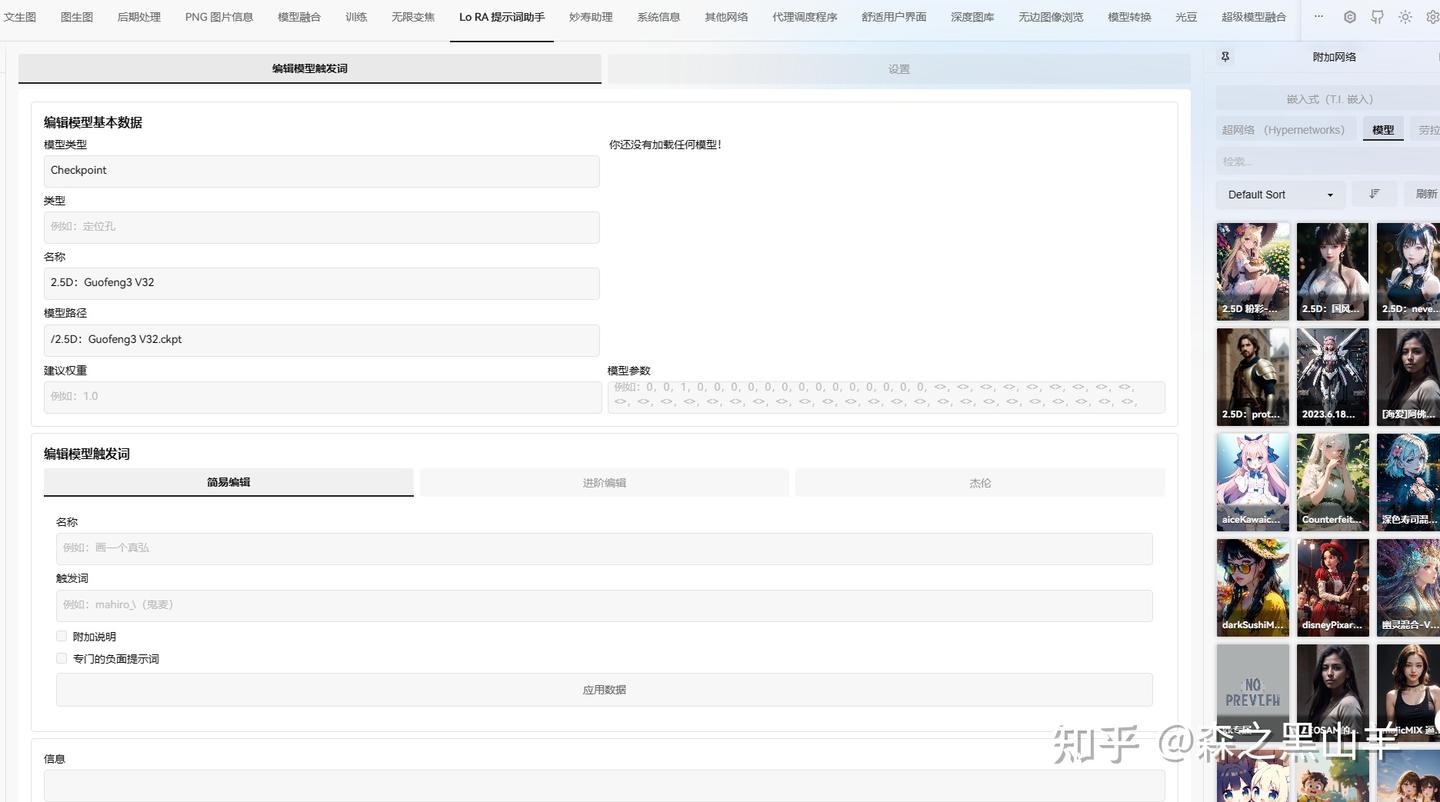Open the 训练 tab
The image size is (1440, 802).
[x=356, y=17]
